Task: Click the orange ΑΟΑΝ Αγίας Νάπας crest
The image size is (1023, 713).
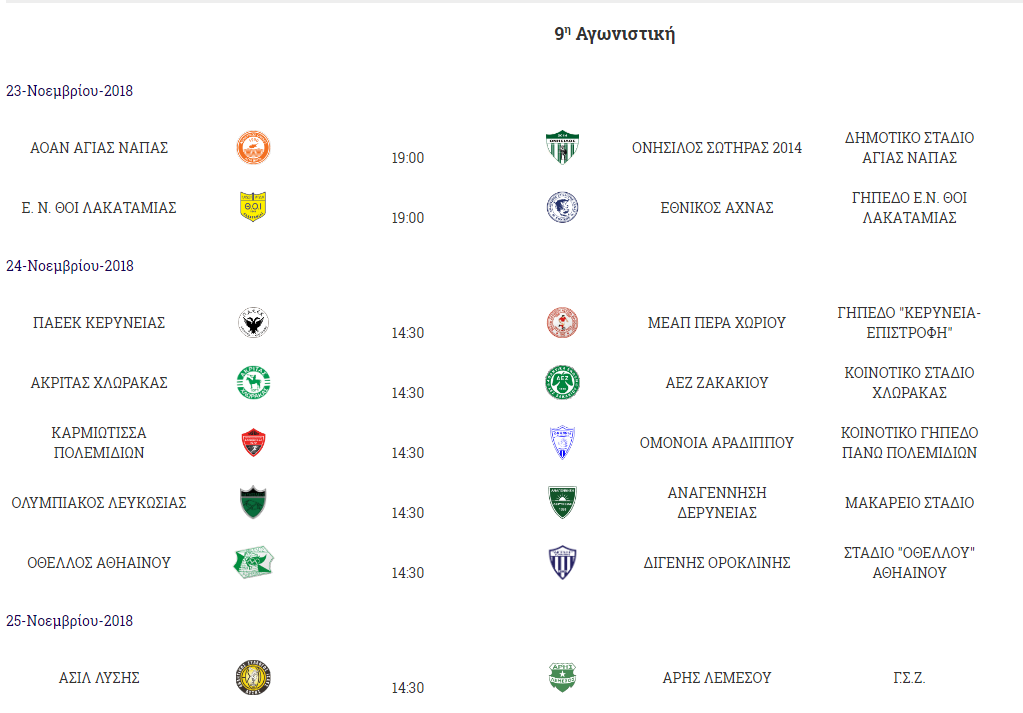Action: pos(253,147)
